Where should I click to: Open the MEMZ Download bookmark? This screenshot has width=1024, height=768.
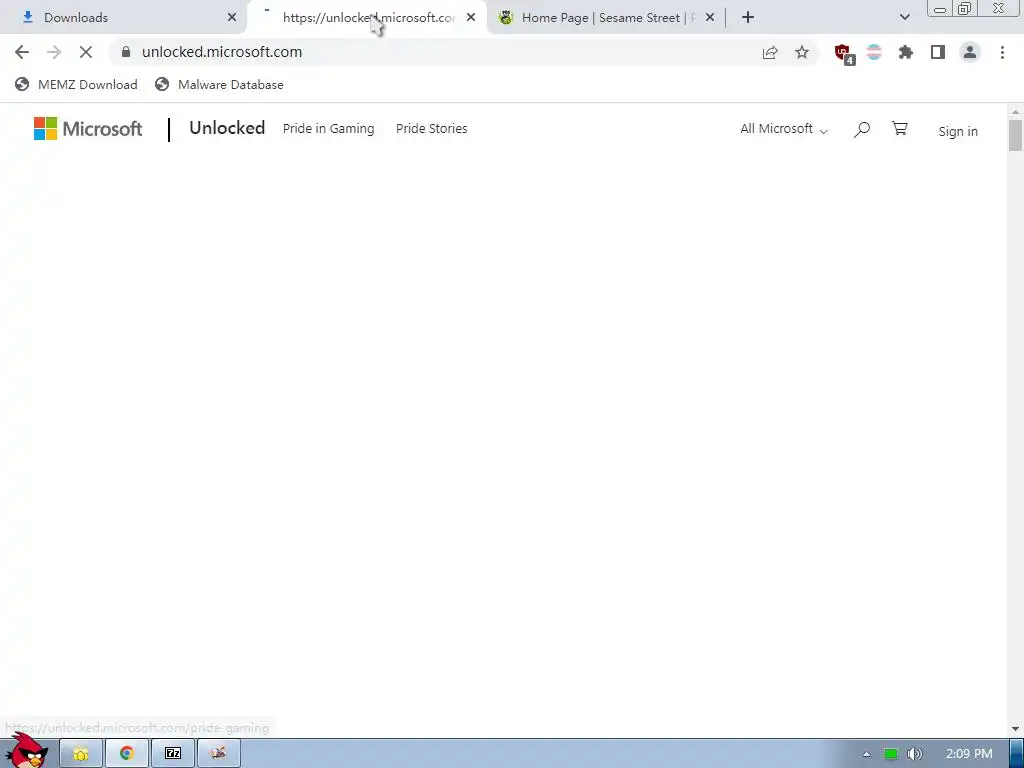tap(76, 84)
